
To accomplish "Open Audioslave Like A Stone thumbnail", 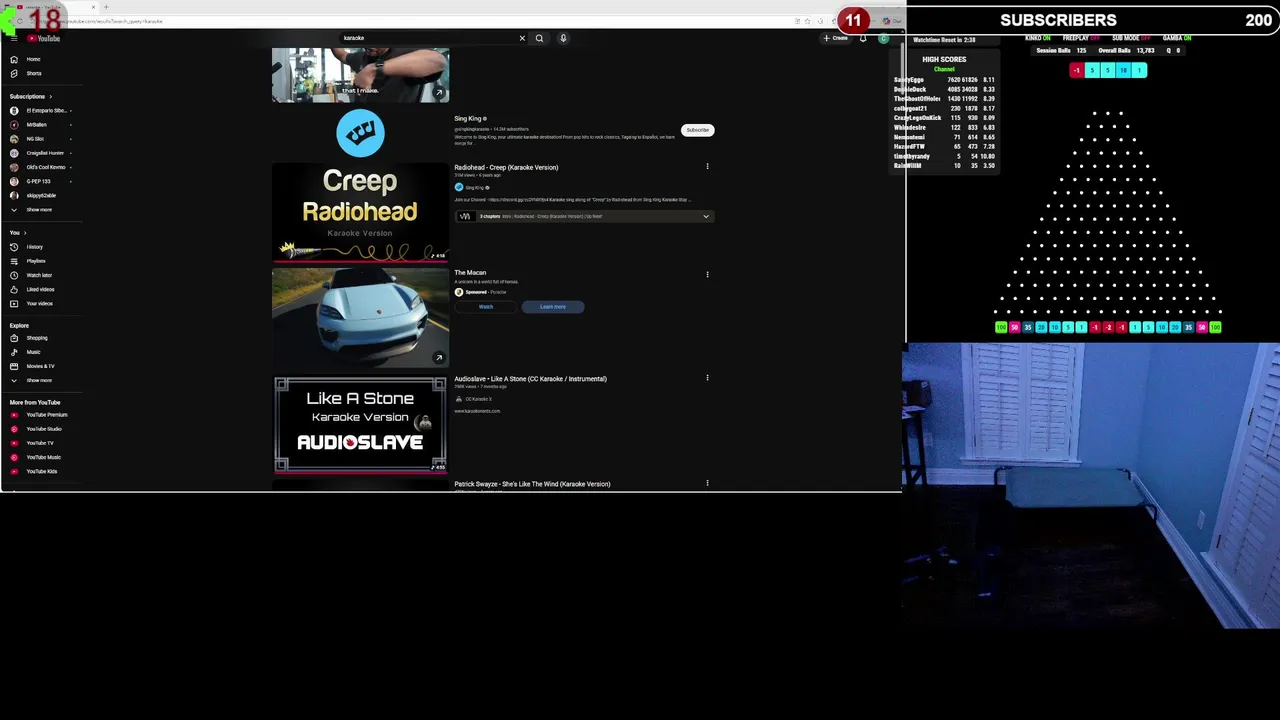I will click(x=360, y=424).
